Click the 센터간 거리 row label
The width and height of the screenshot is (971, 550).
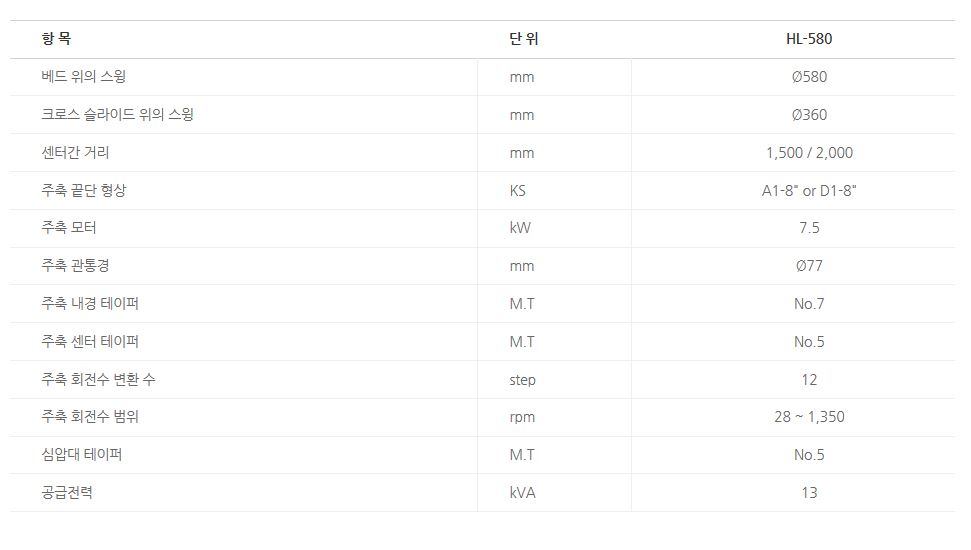(76, 152)
